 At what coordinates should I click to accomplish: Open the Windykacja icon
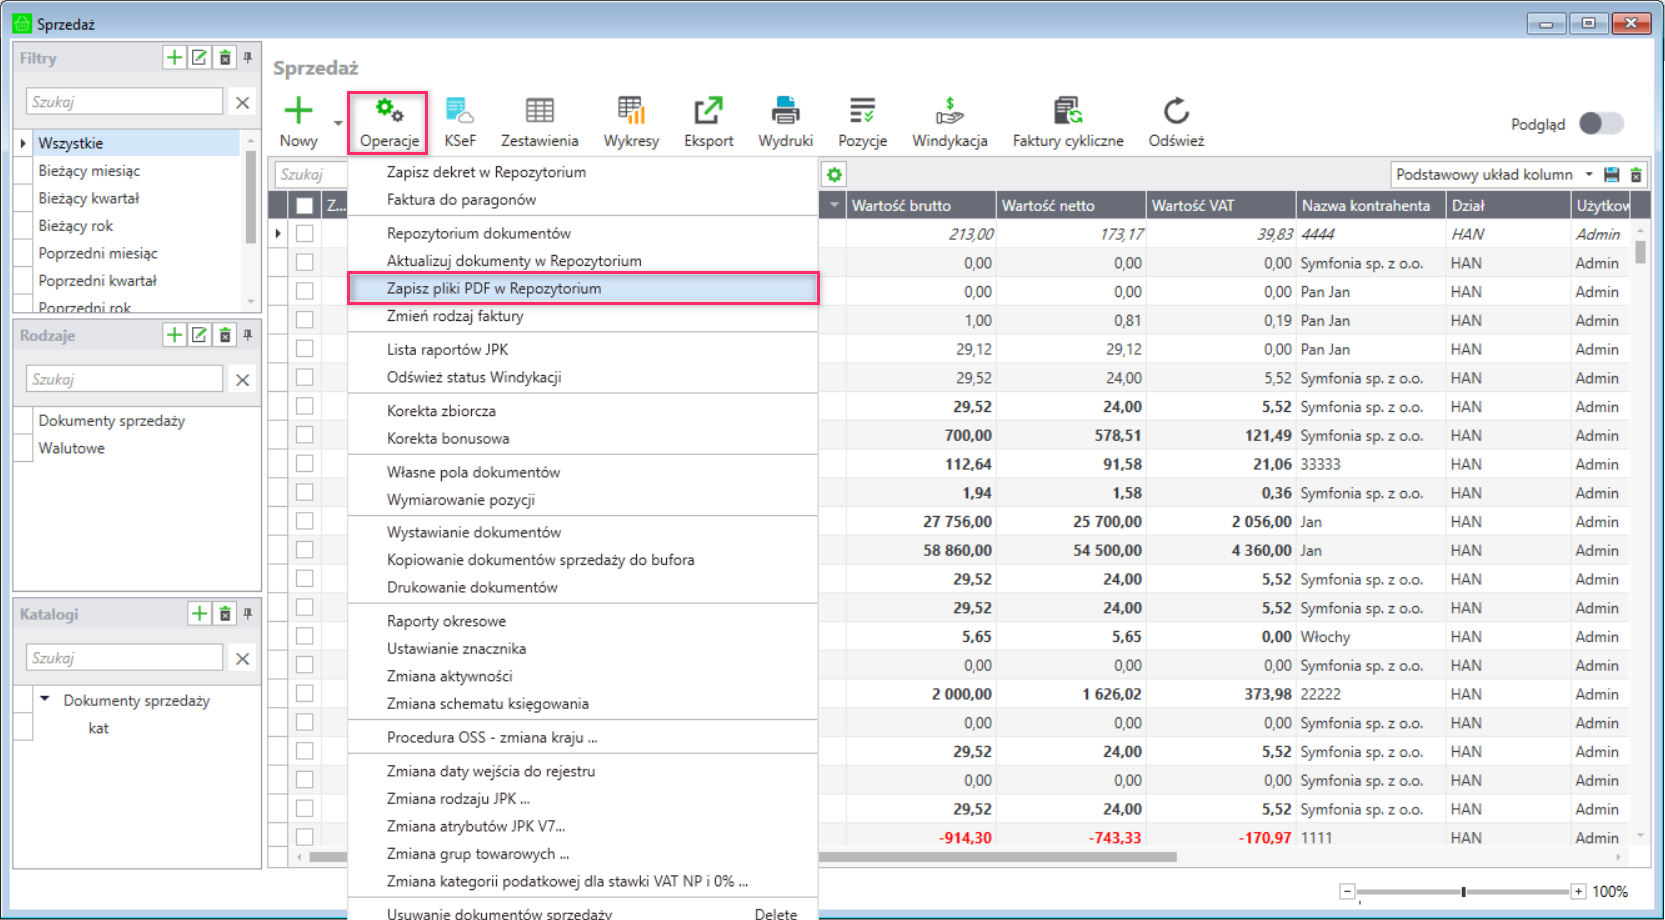pyautogui.click(x=949, y=122)
